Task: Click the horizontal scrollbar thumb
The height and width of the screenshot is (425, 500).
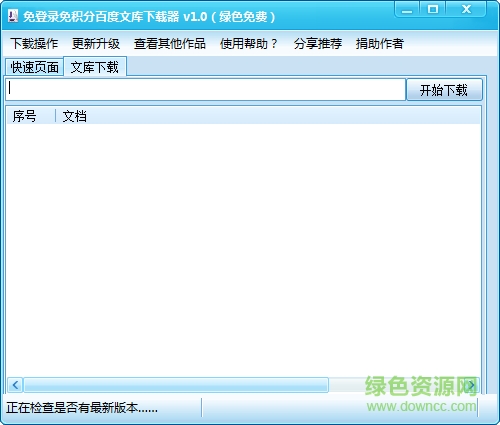Action: click(x=176, y=385)
